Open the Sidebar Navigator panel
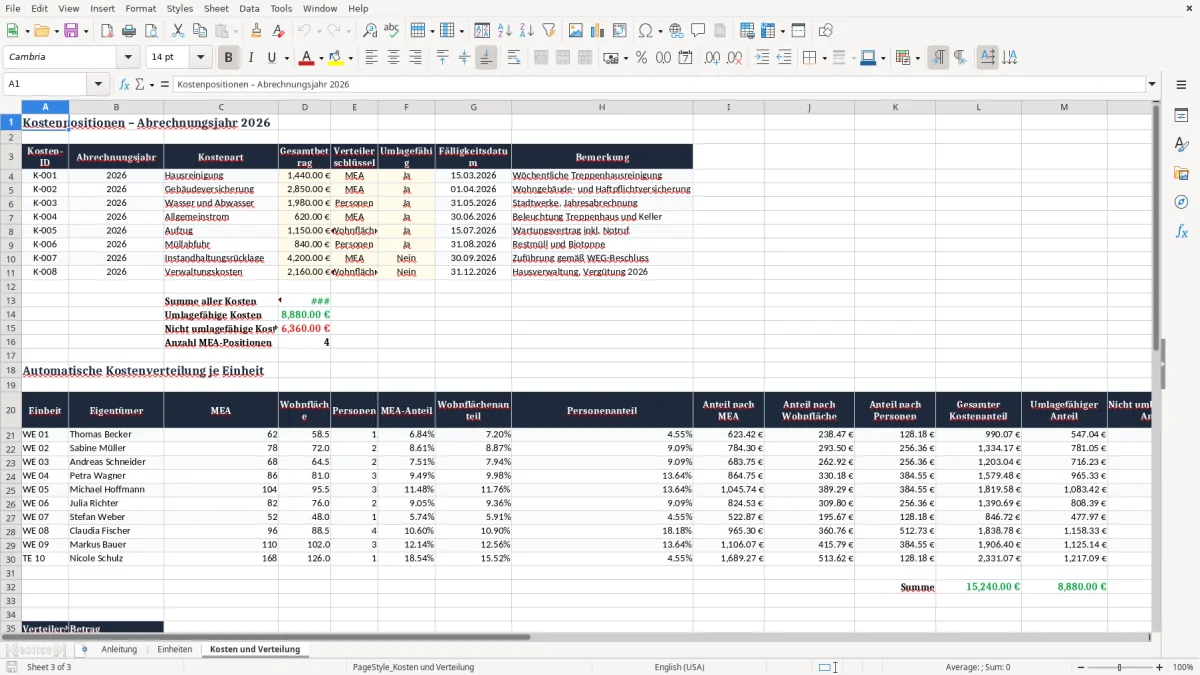The height and width of the screenshot is (675, 1200). [1181, 202]
